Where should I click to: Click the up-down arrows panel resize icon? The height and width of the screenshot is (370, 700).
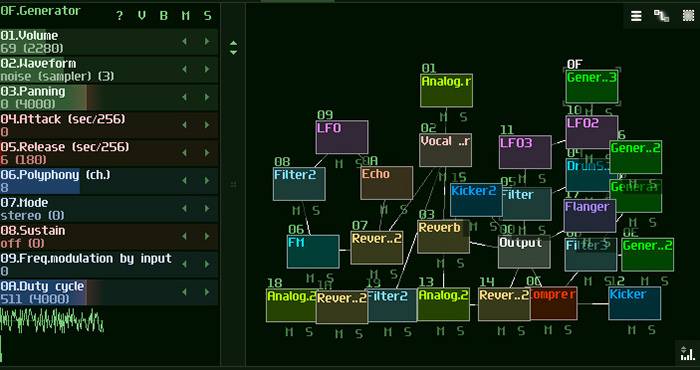[233, 48]
